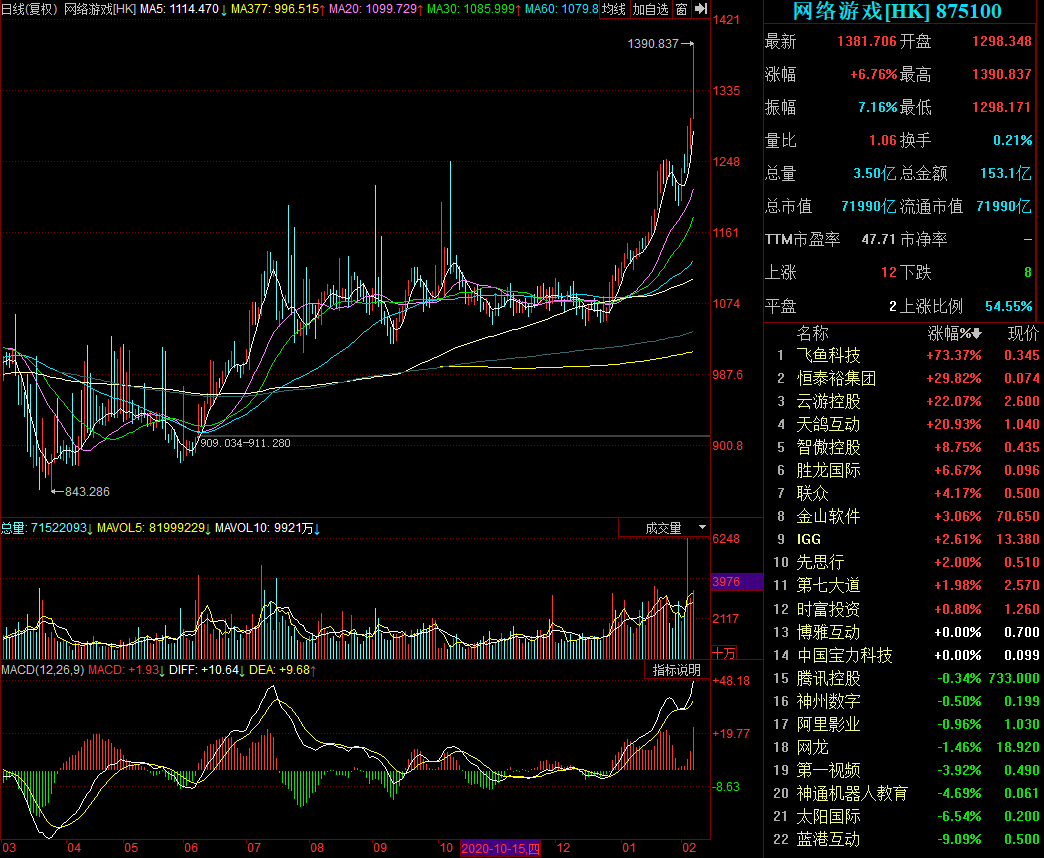Viewport: 1044px width, 858px height.
Task: Select 金山软件 stock row
Action: pos(904,517)
